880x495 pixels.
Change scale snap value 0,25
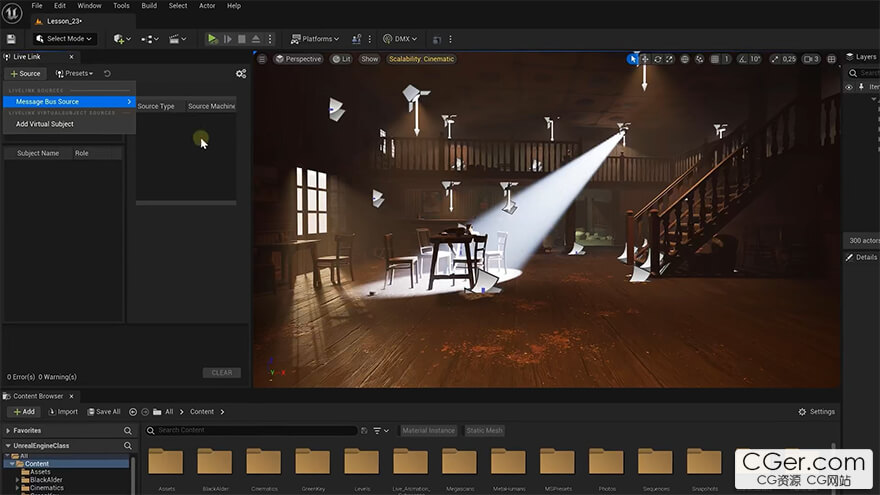pyautogui.click(x=789, y=59)
